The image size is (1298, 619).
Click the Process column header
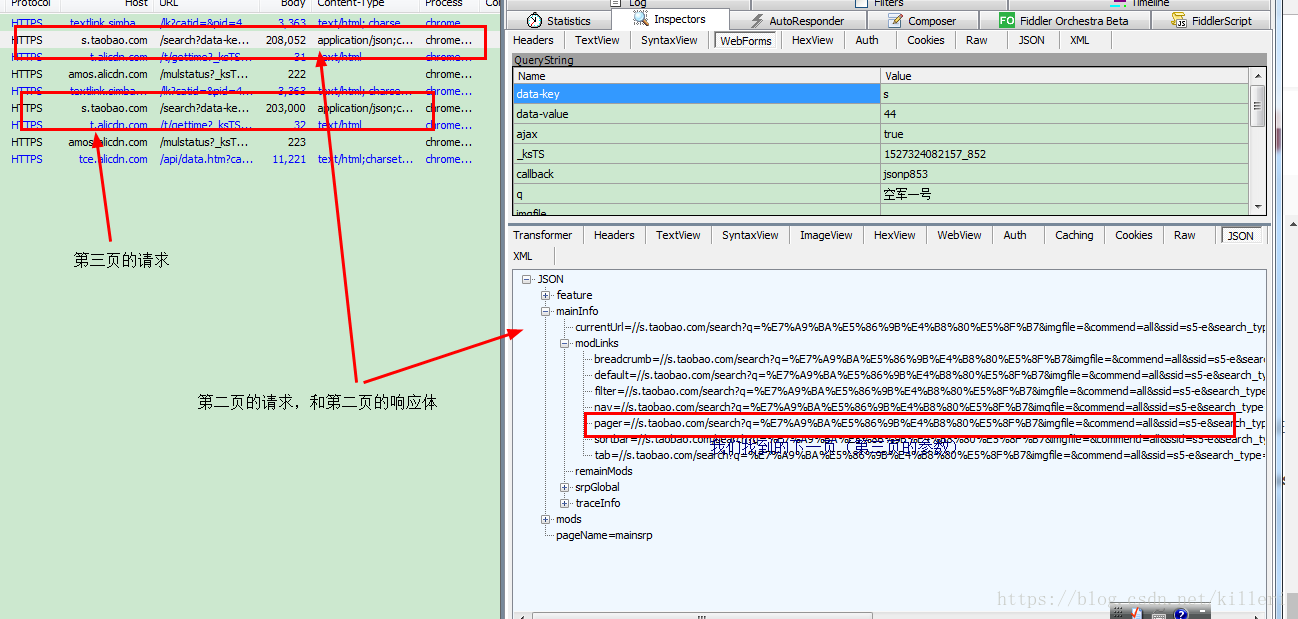[448, 4]
